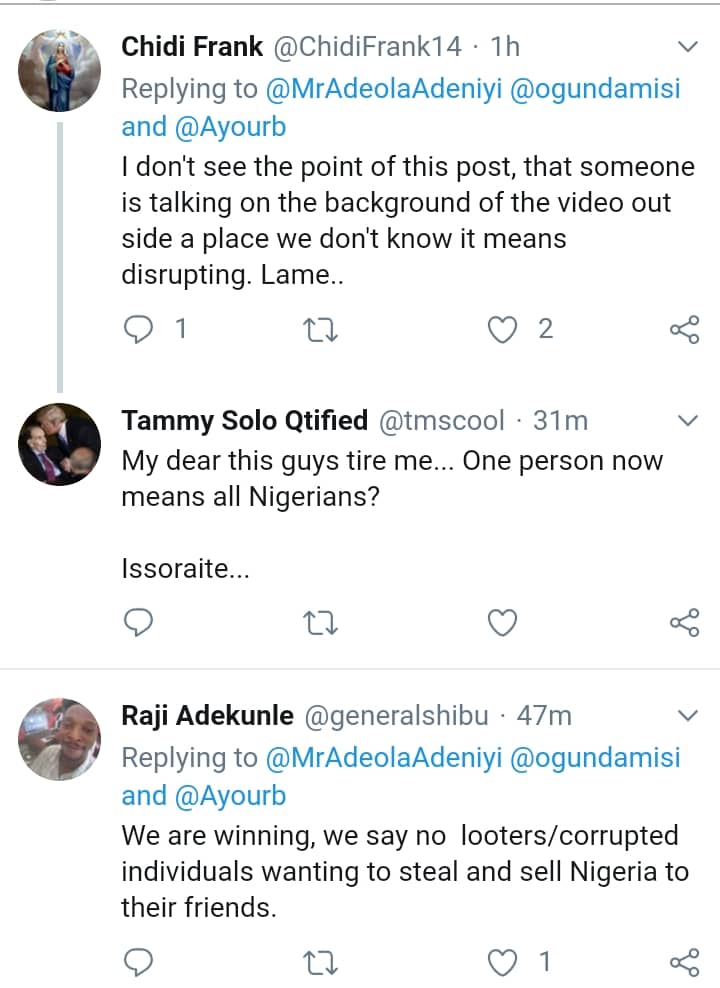This screenshot has height=988, width=720.
Task: Reply to Tammy Solo Qtified's tweet
Action: [x=139, y=623]
